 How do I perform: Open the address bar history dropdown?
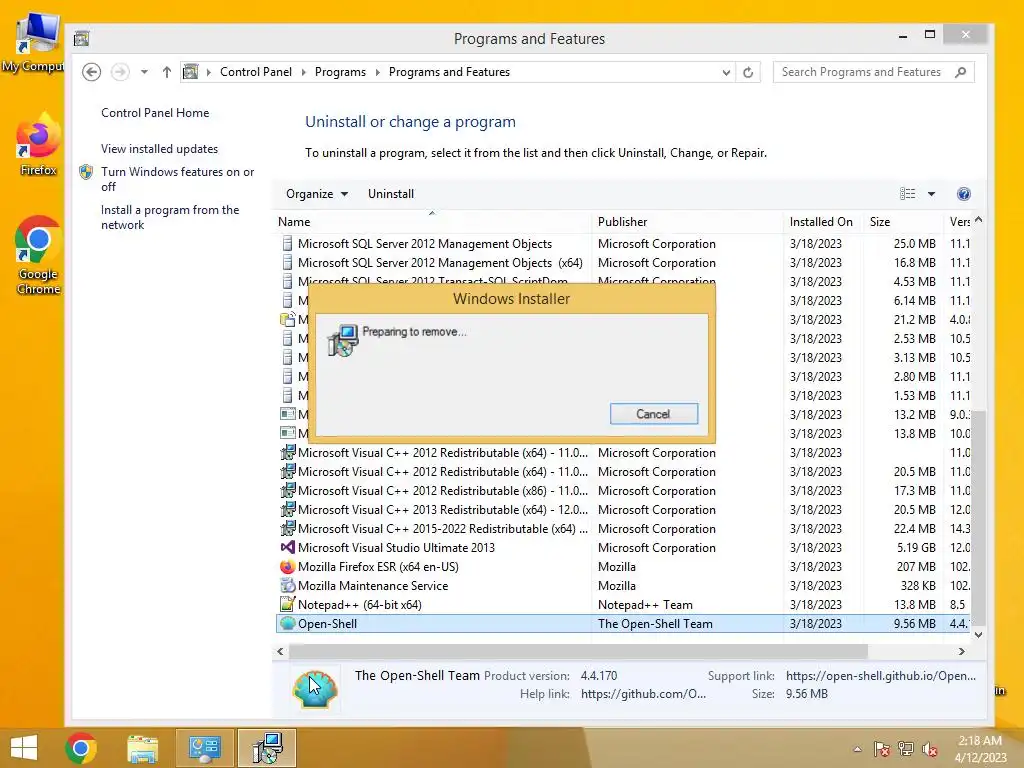pyautogui.click(x=726, y=72)
